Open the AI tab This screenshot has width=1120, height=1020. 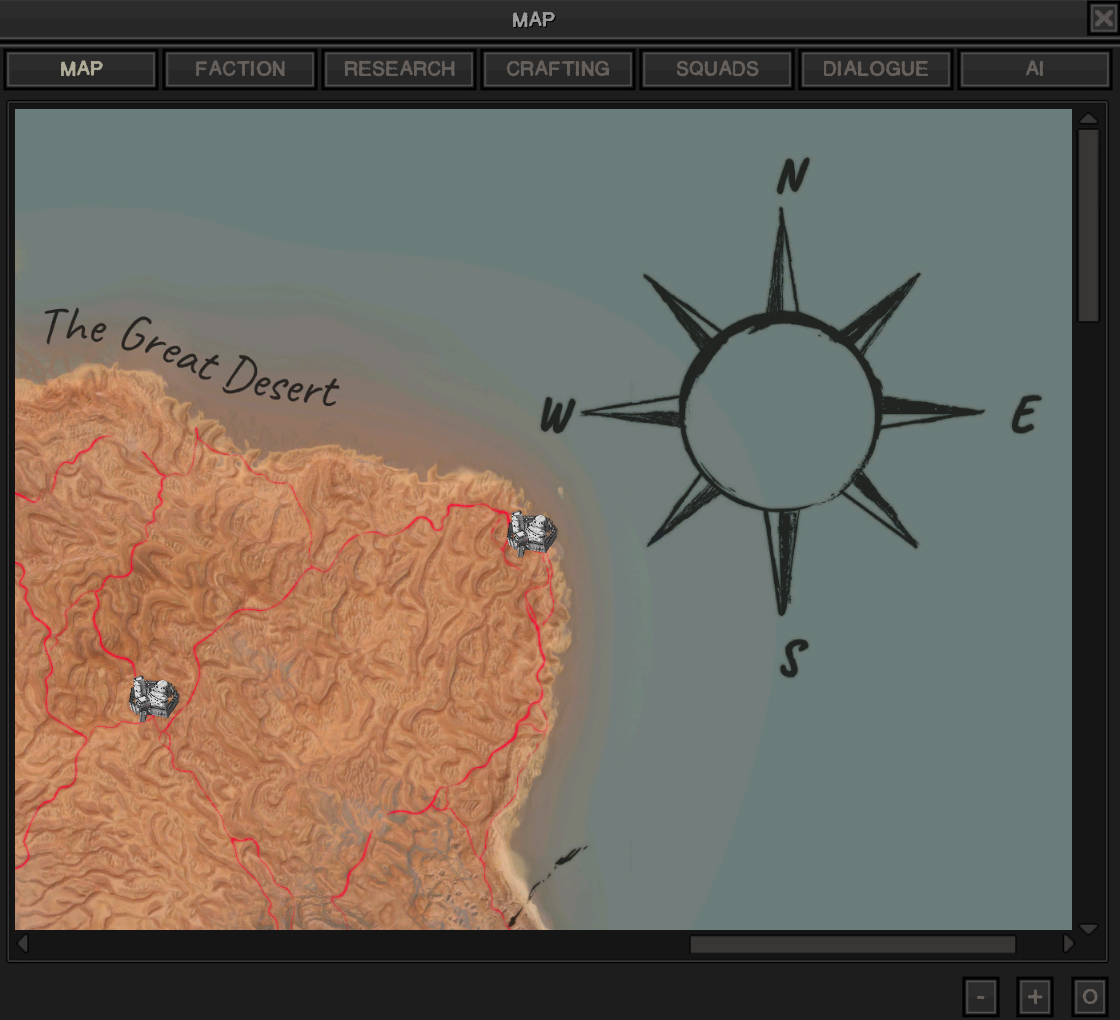(1035, 69)
